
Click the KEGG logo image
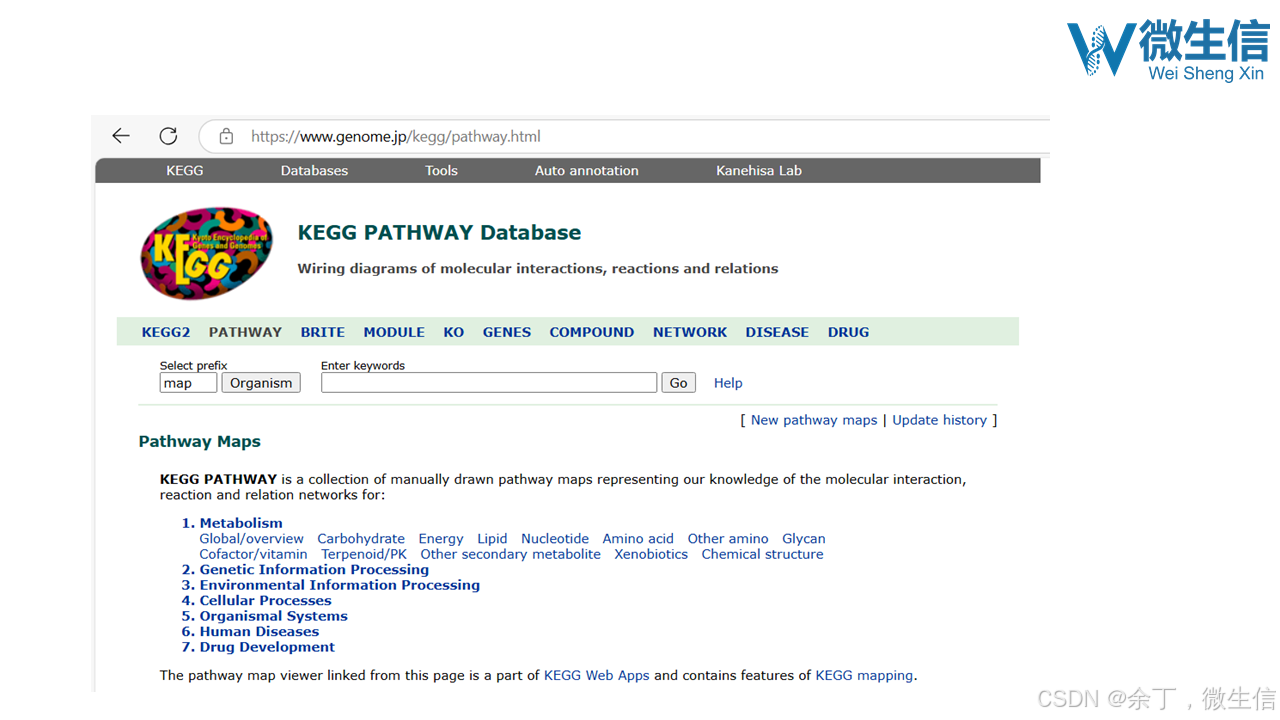click(x=207, y=253)
